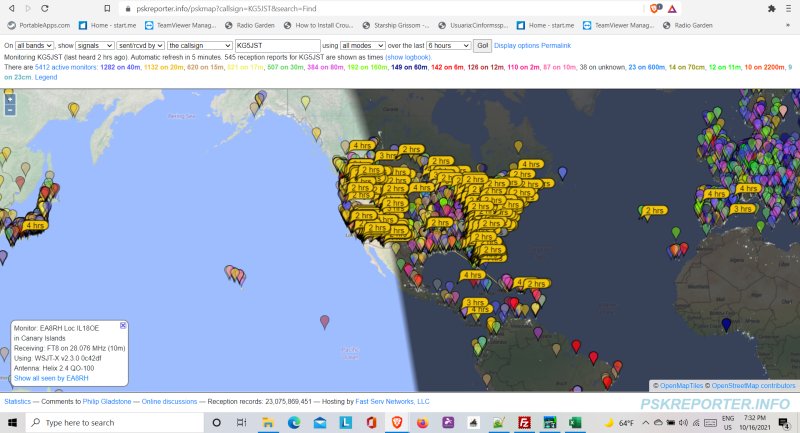The width and height of the screenshot is (800, 433).
Task: Click the browser address bar URL
Action: [x=226, y=9]
